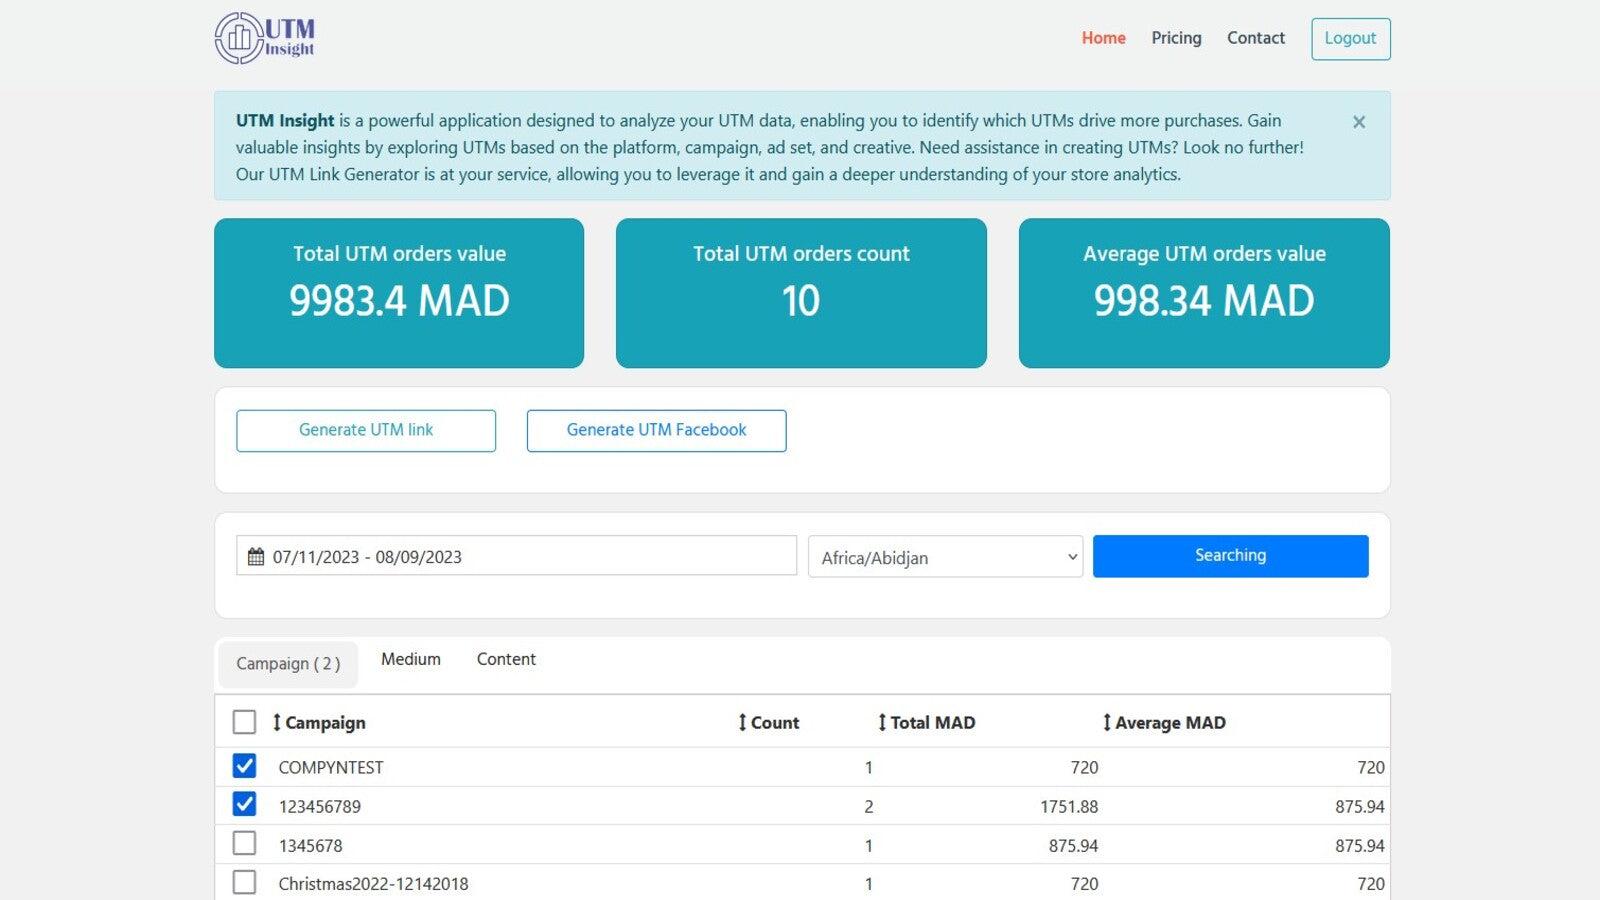
Task: Click the date range input field
Action: point(500,556)
